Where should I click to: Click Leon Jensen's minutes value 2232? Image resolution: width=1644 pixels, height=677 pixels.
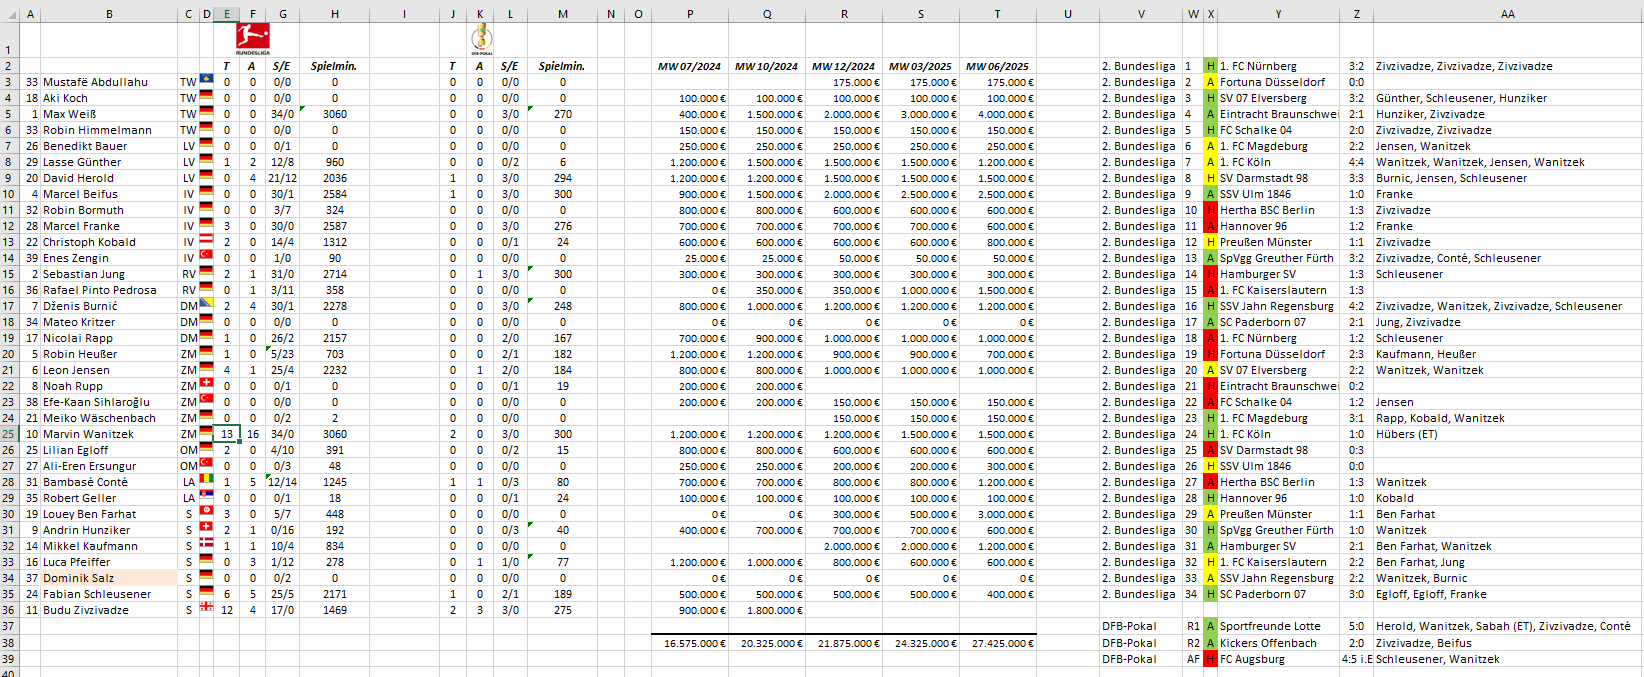click(335, 370)
